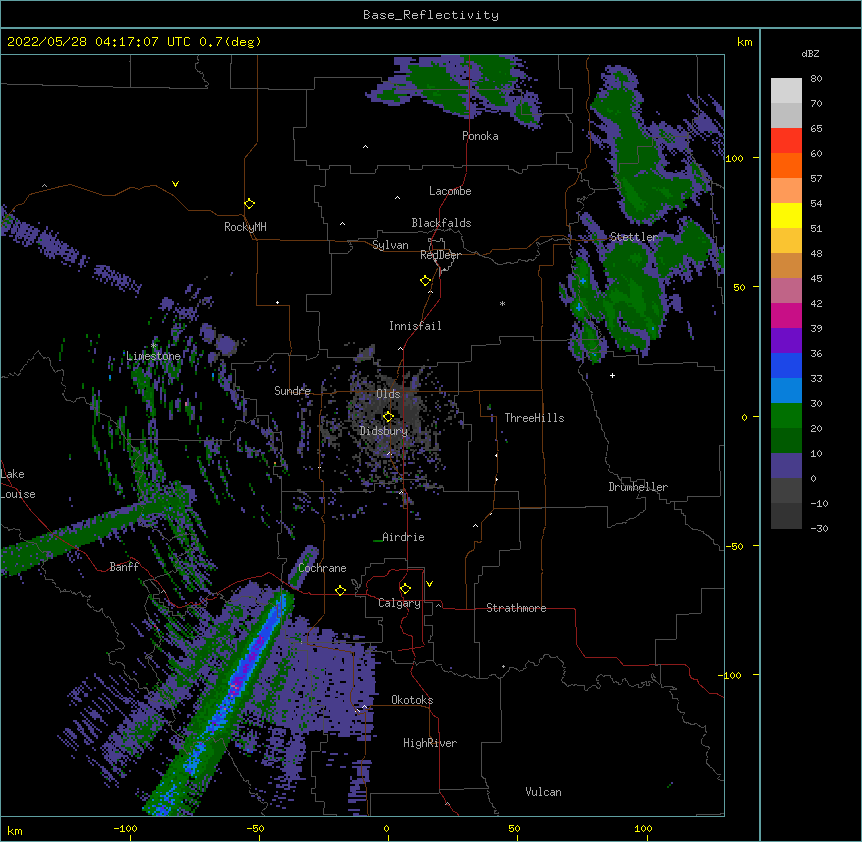Click the Sylvan label
Screen dimensions: 862x842
[x=390, y=245]
